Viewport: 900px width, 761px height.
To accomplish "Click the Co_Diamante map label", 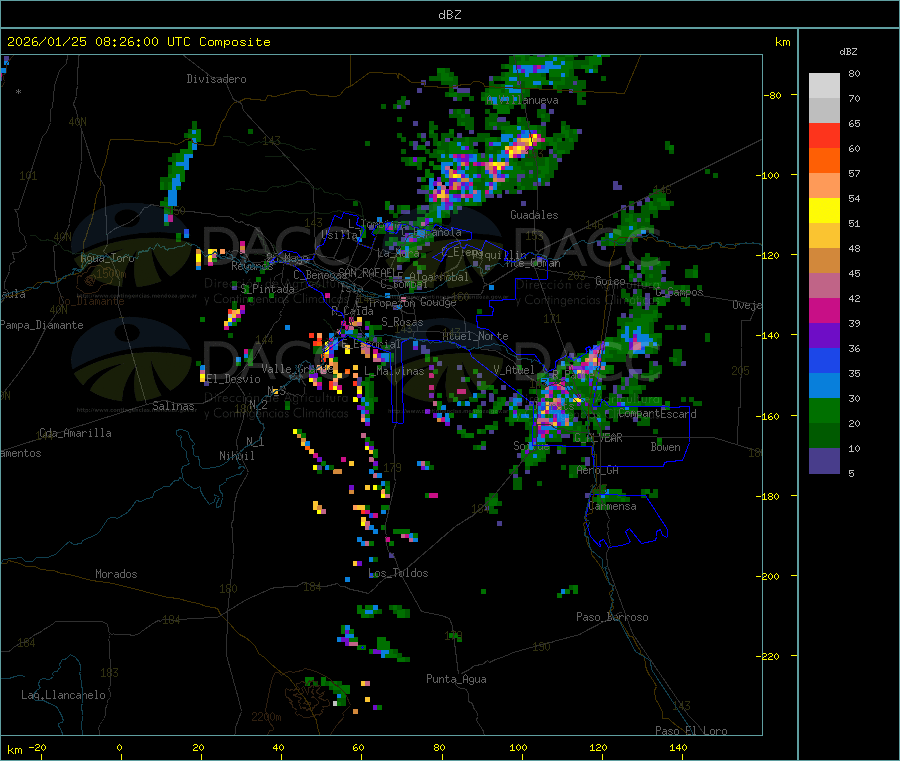I will point(91,301).
